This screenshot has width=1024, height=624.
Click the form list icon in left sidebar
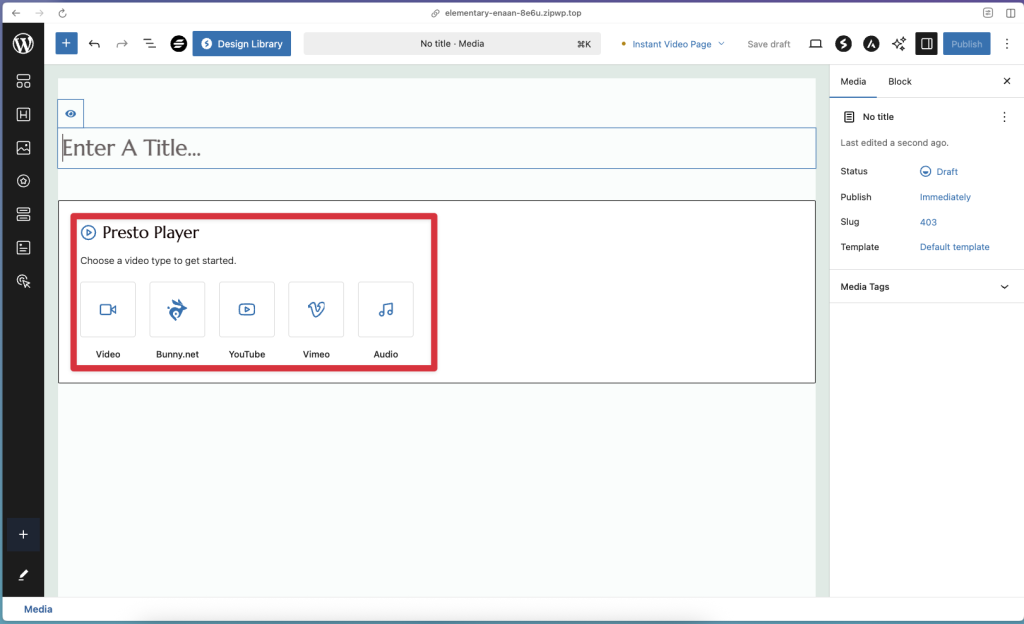coord(24,247)
